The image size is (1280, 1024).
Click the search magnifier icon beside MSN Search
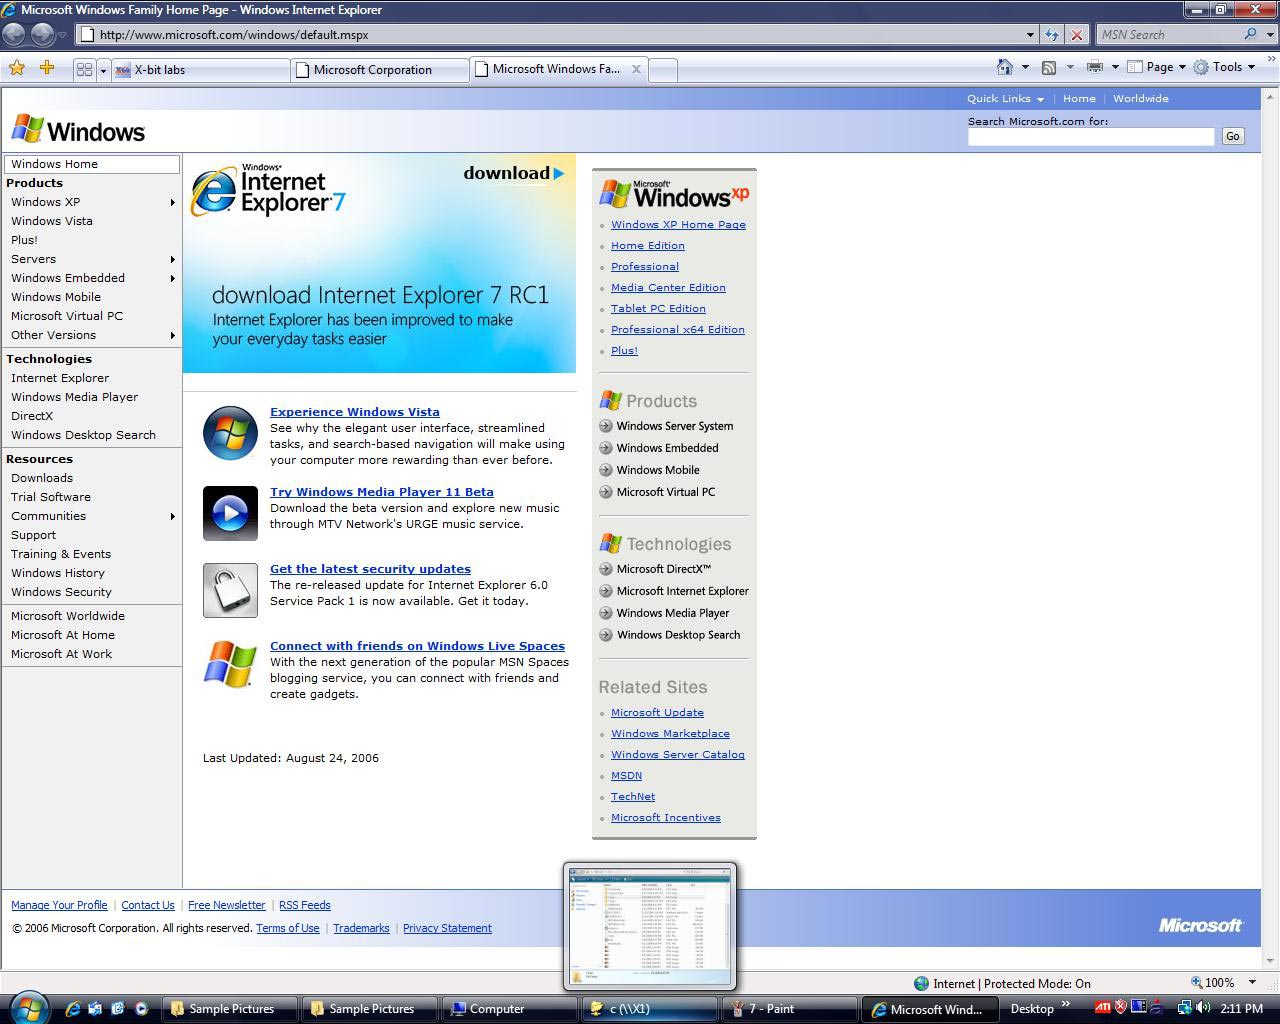tap(1250, 34)
